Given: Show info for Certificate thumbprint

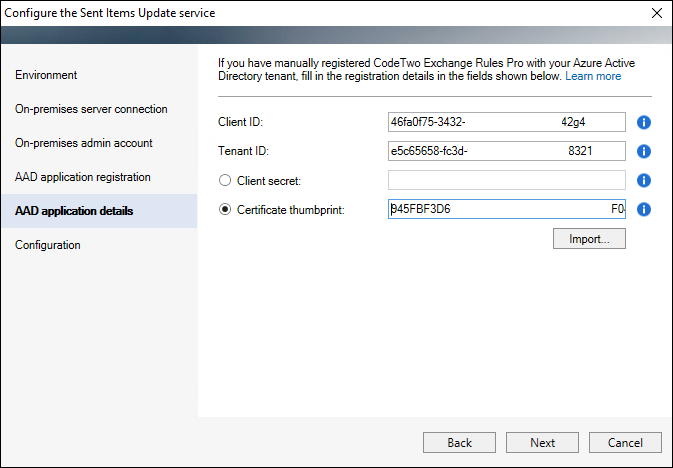Looking at the screenshot, I should (x=643, y=210).
